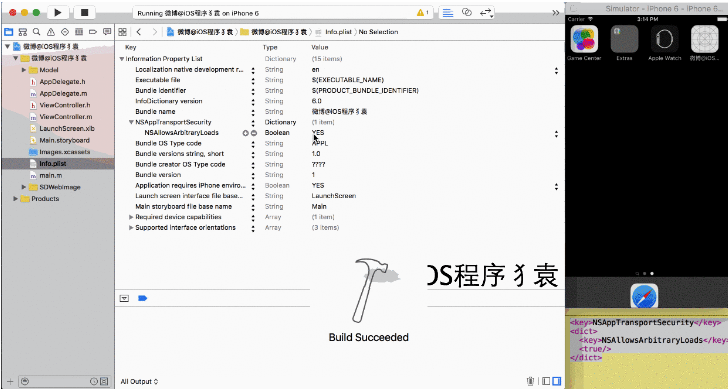Open the related items grid menu

(x=123, y=32)
